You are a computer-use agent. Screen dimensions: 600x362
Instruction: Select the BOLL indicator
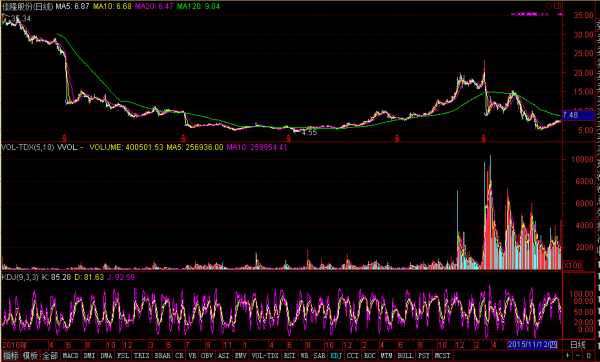[405, 356]
